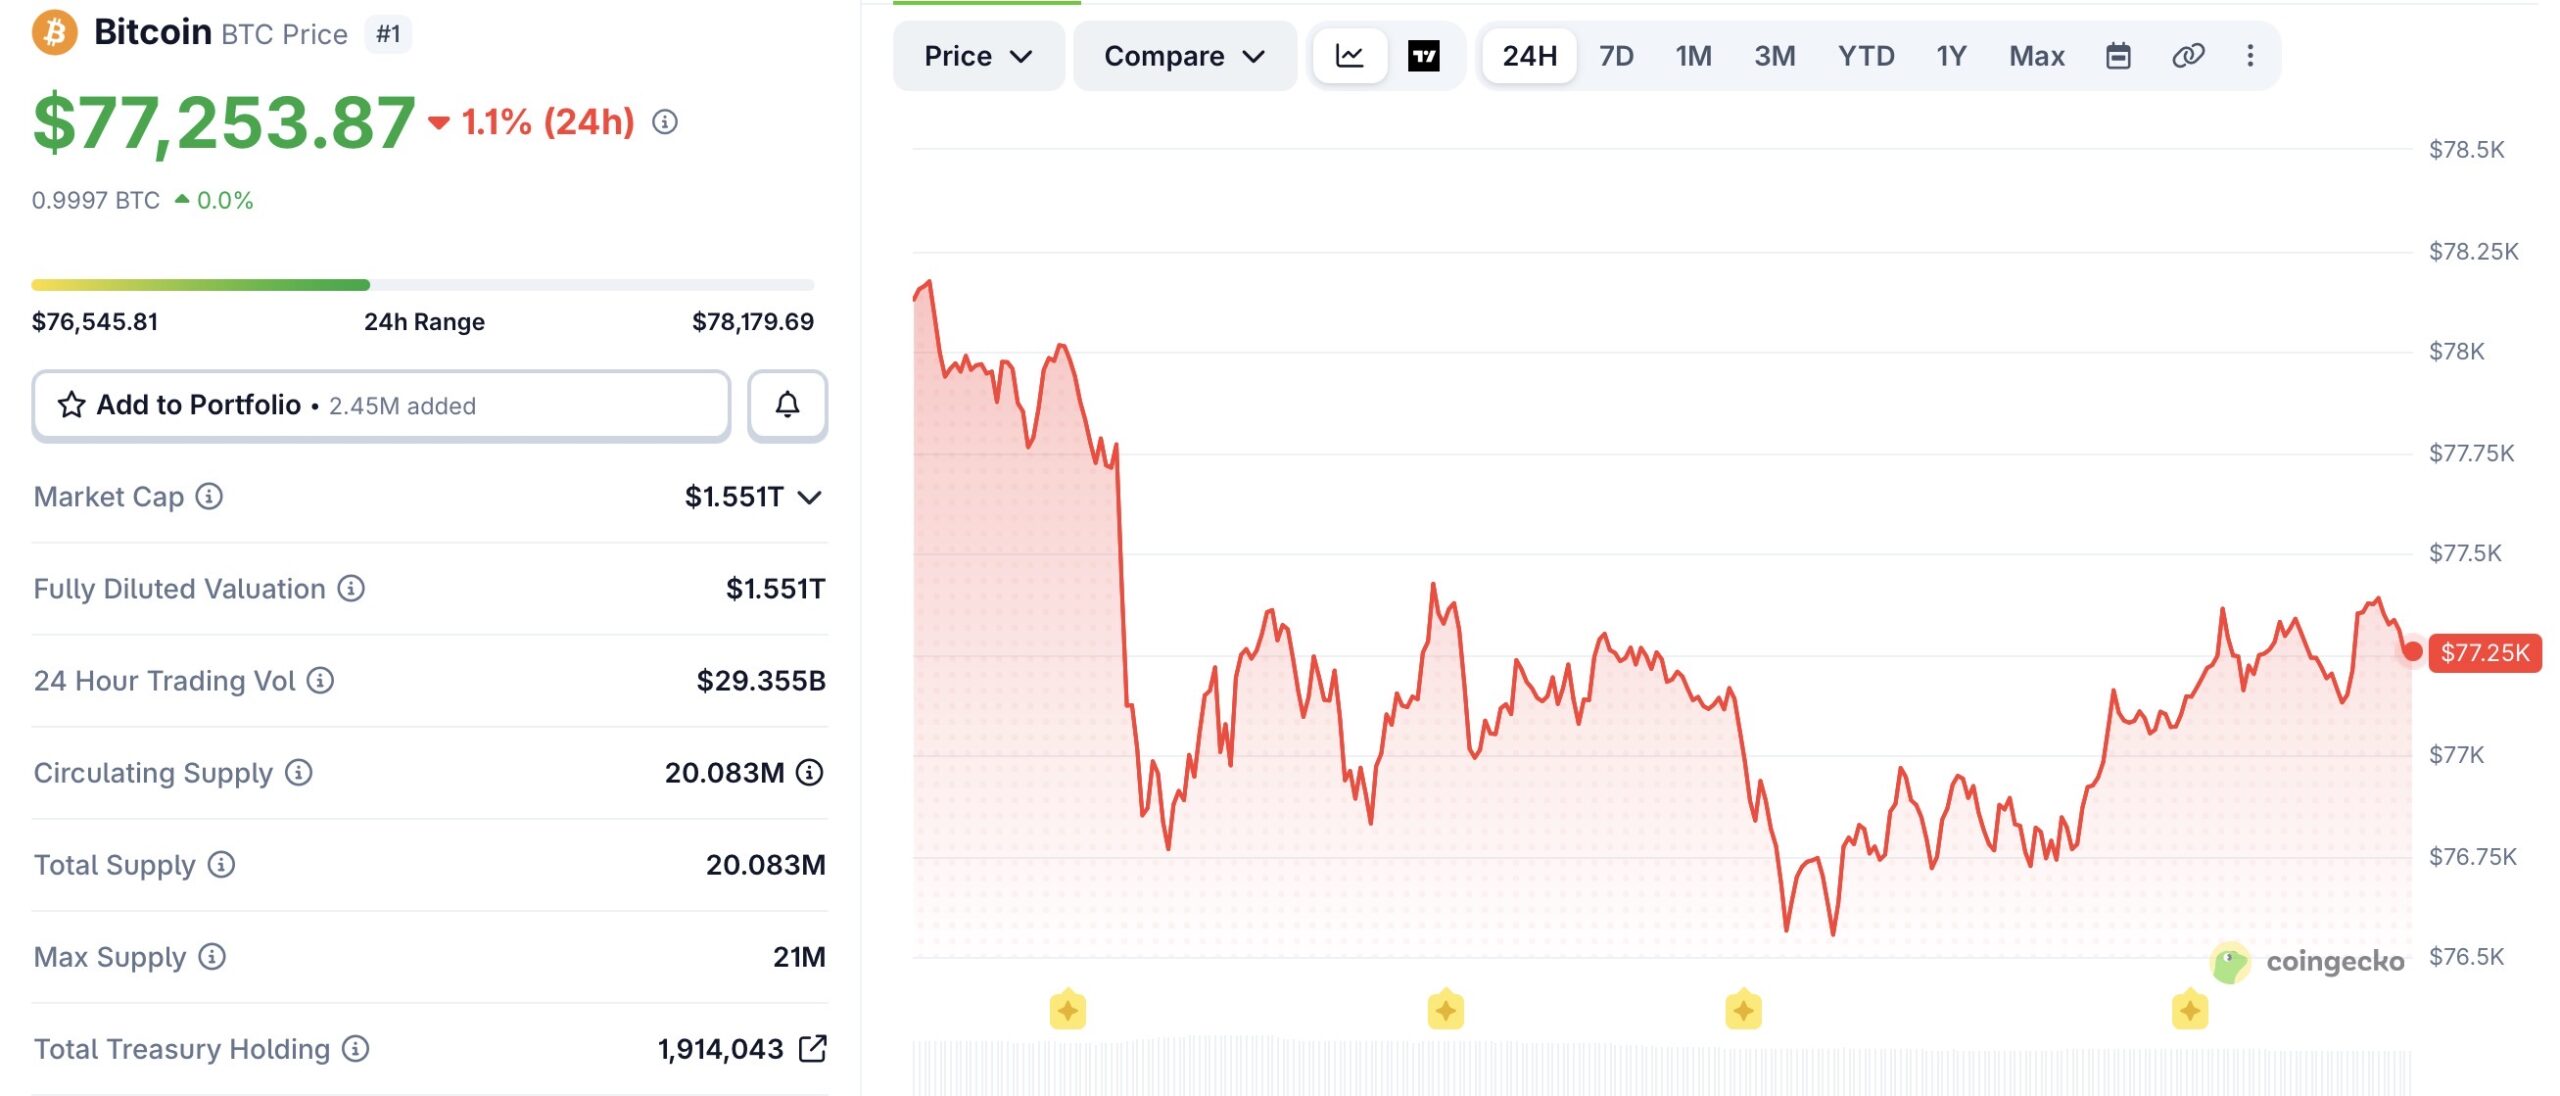Select the 3M time range
This screenshot has width=2560, height=1096.
pos(1775,56)
